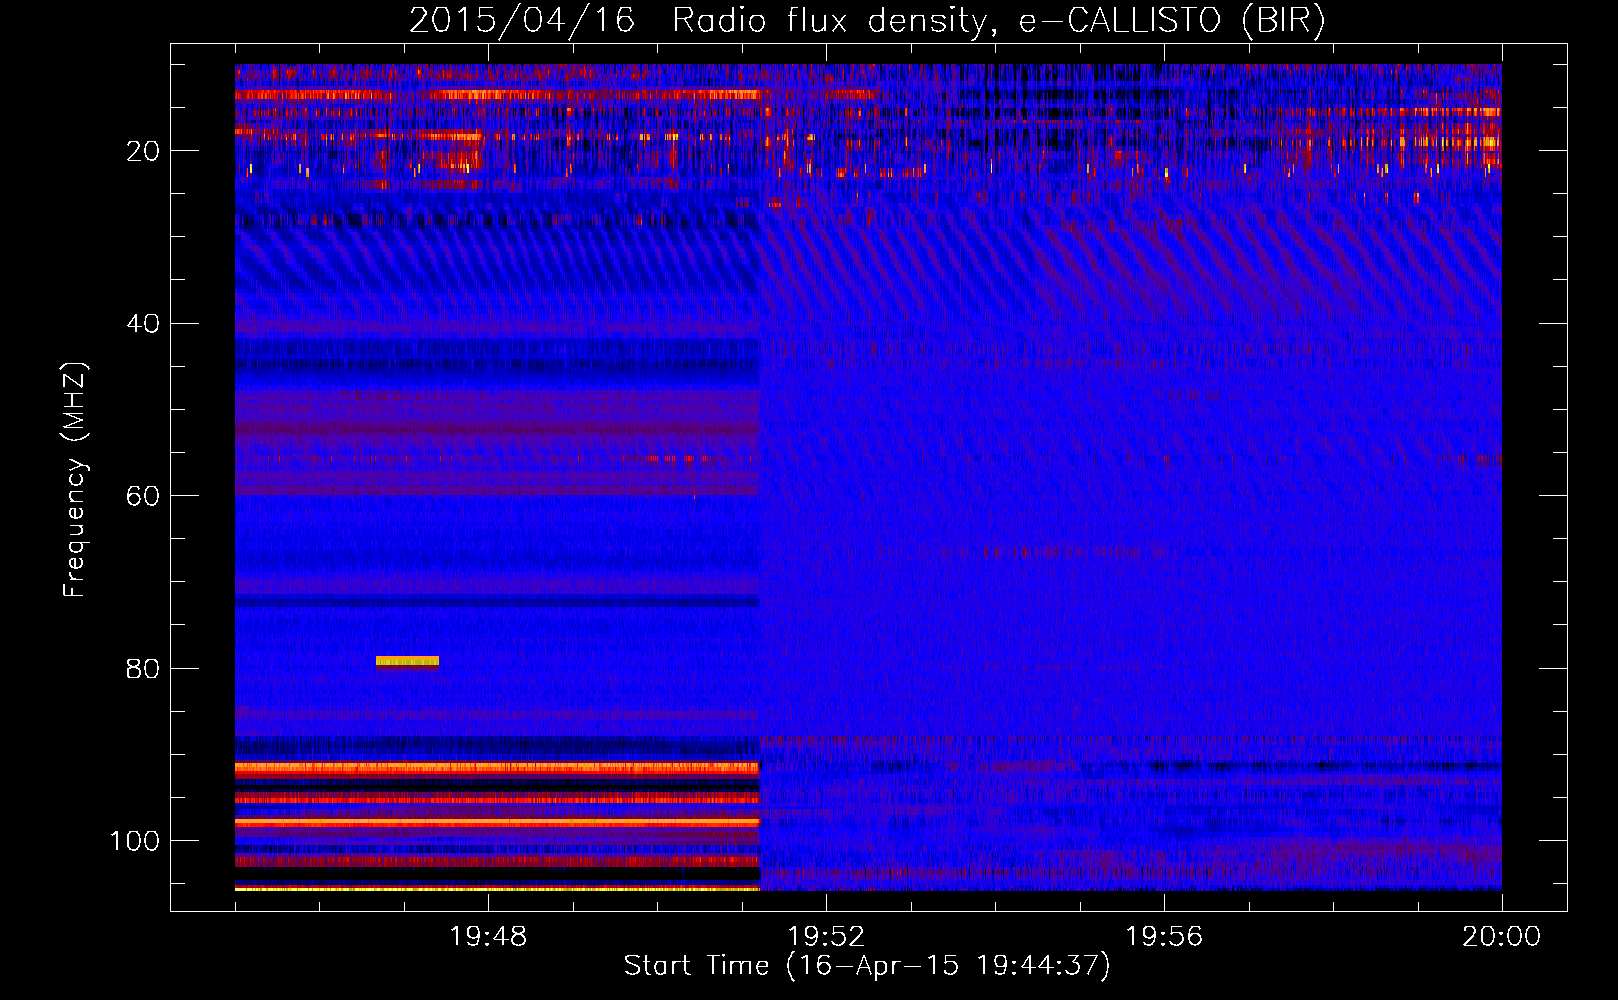Click the "Start Time (16-Apr-15 19:44:37)" x-axis label

click(x=867, y=966)
